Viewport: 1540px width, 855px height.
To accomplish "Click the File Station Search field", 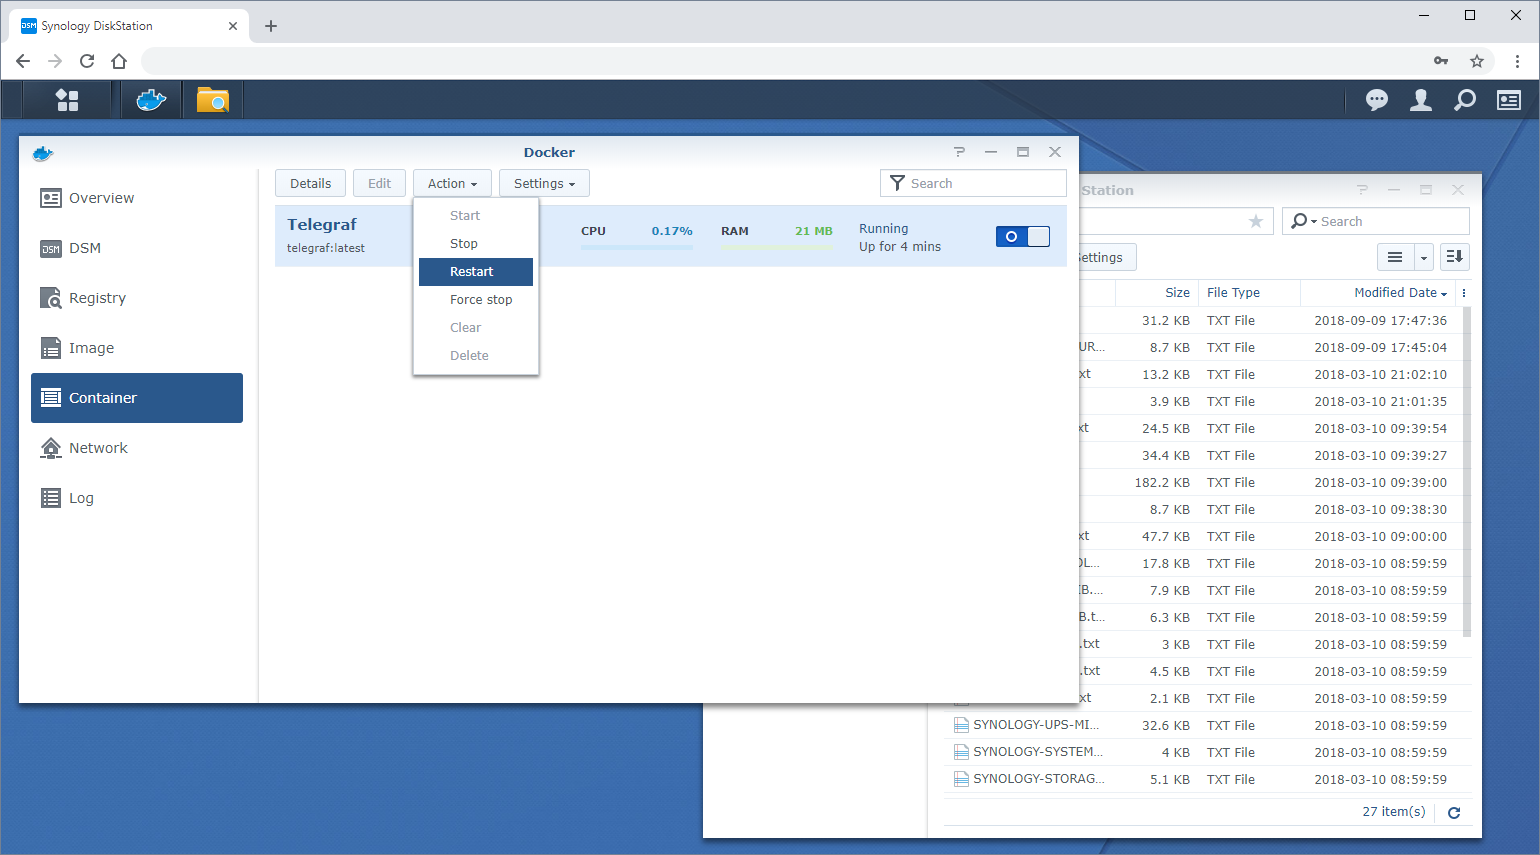I will (1376, 221).
